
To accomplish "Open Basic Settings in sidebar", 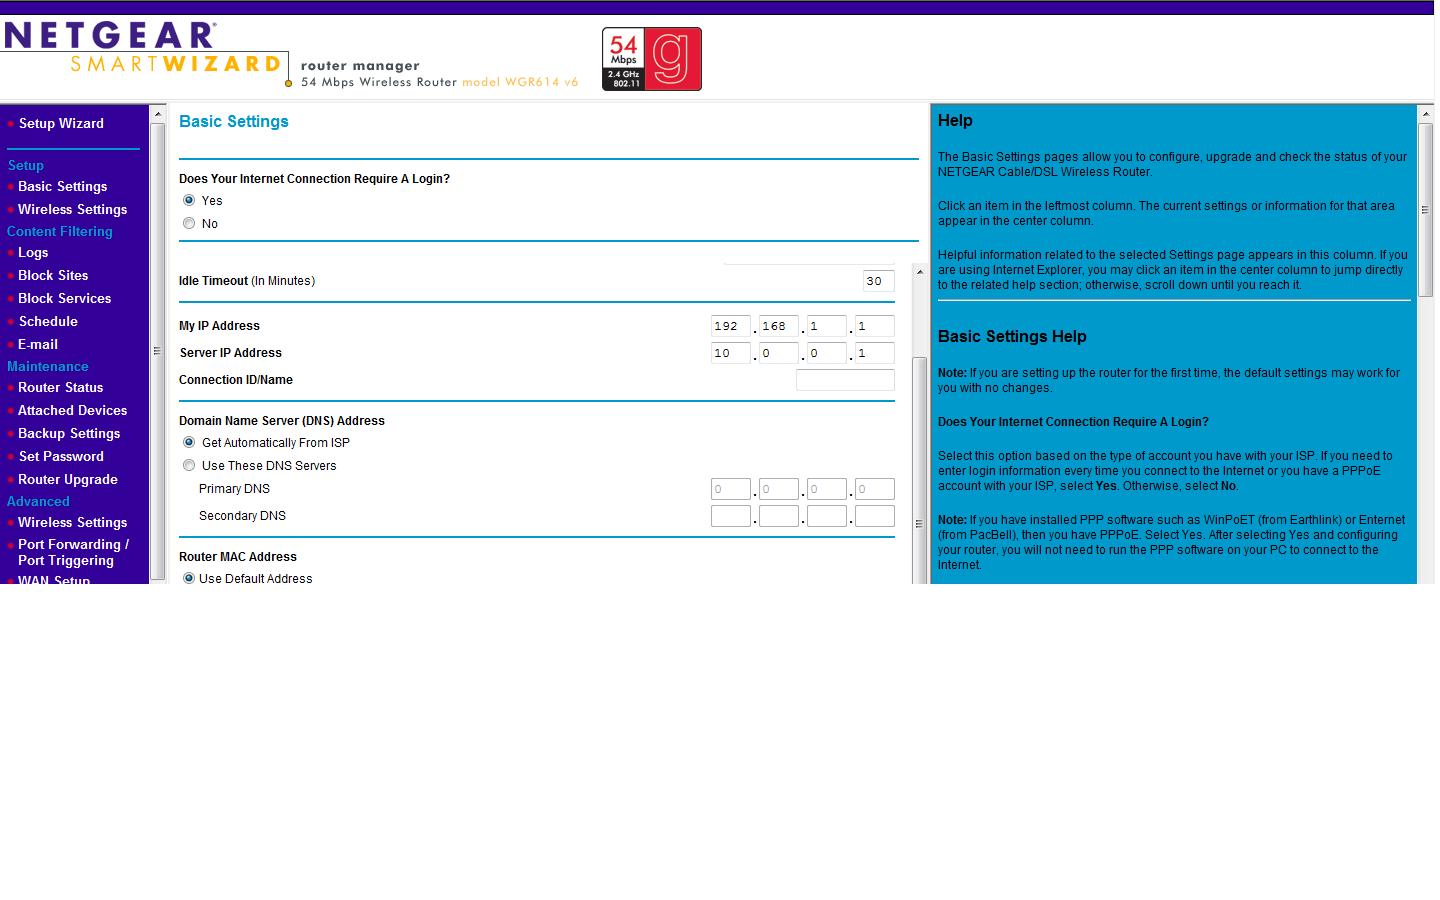I will point(62,186).
